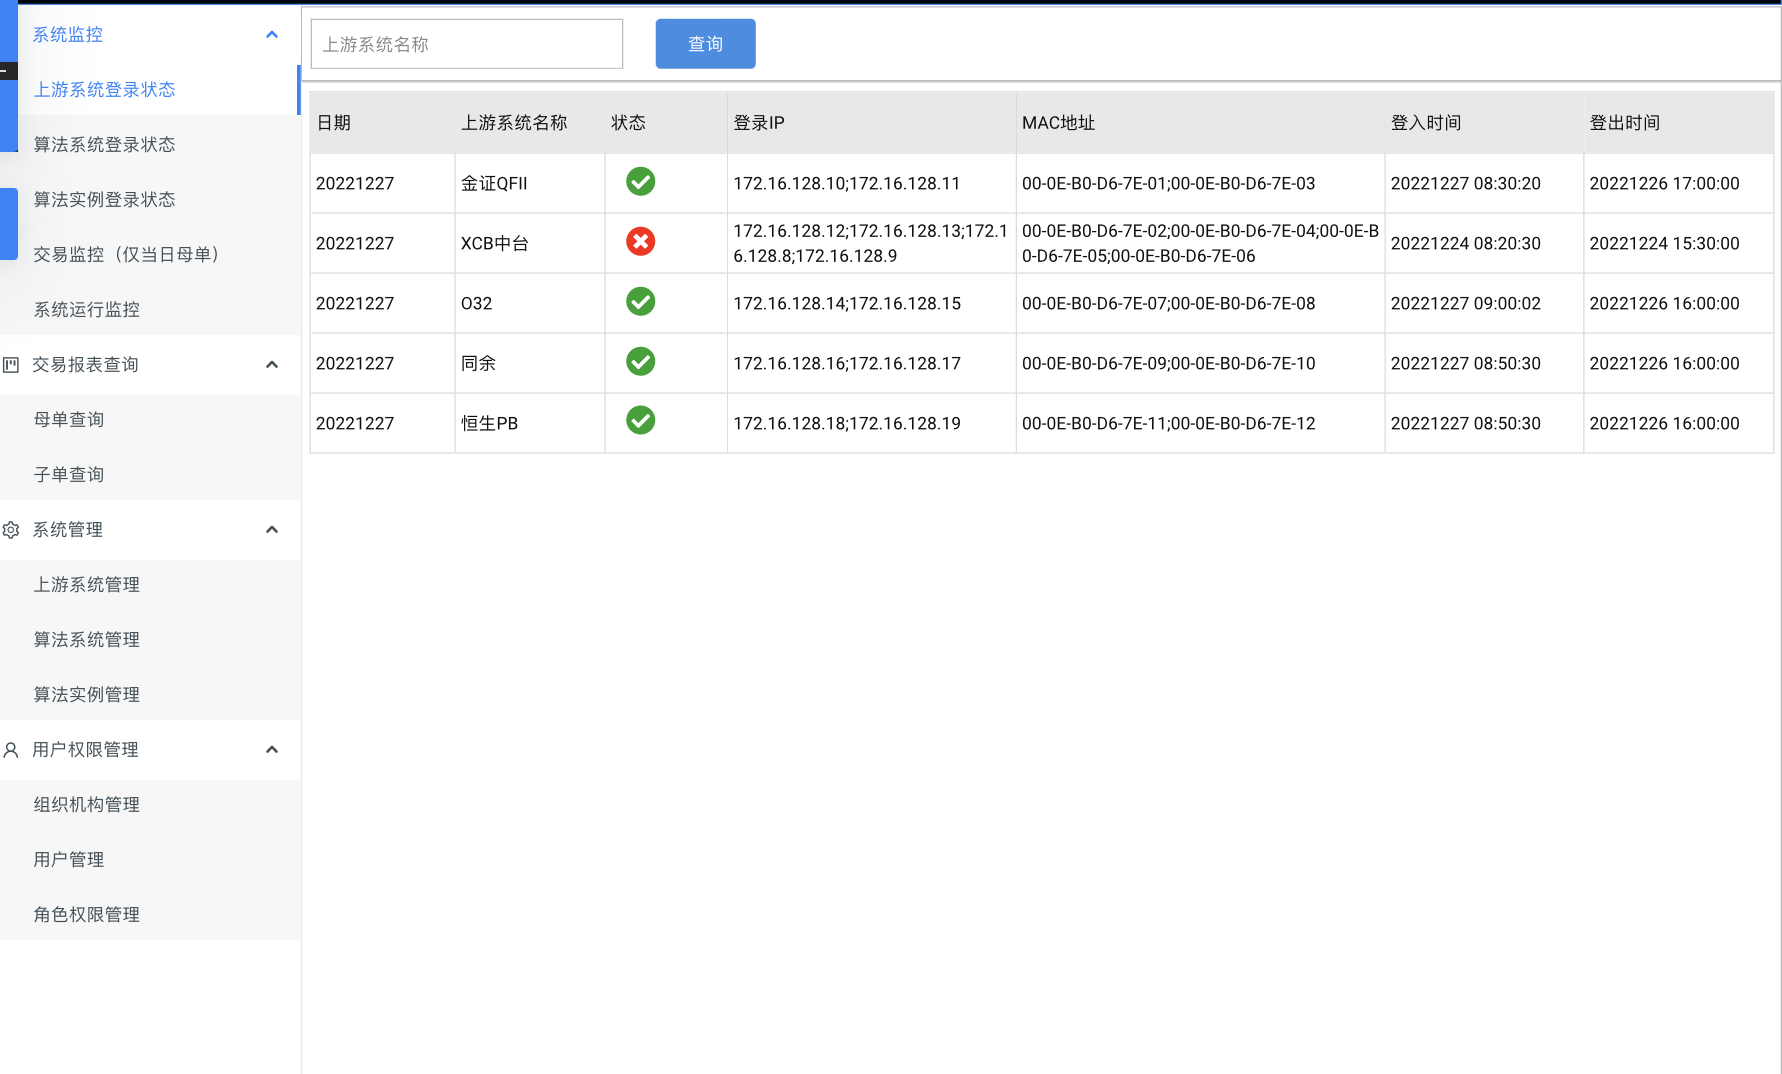Open 组织机构管理 menu item
The height and width of the screenshot is (1074, 1782).
coord(150,805)
